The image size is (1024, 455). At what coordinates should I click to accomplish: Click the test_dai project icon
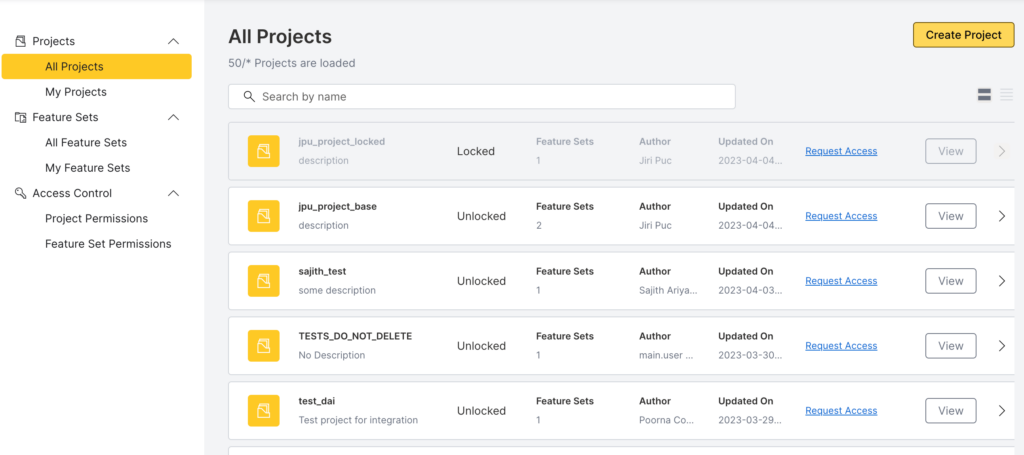pos(264,411)
